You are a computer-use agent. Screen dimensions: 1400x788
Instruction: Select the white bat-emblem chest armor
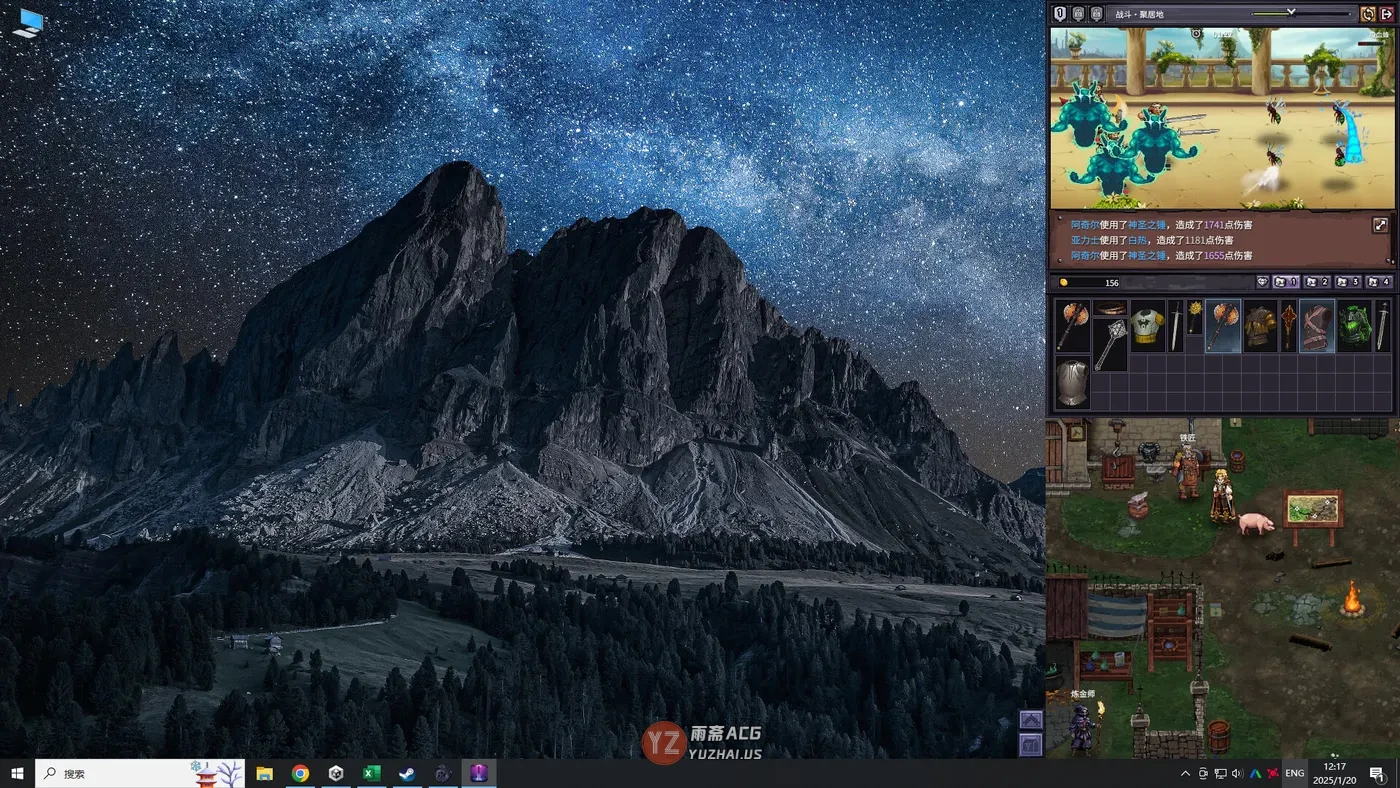pyautogui.click(x=1148, y=325)
